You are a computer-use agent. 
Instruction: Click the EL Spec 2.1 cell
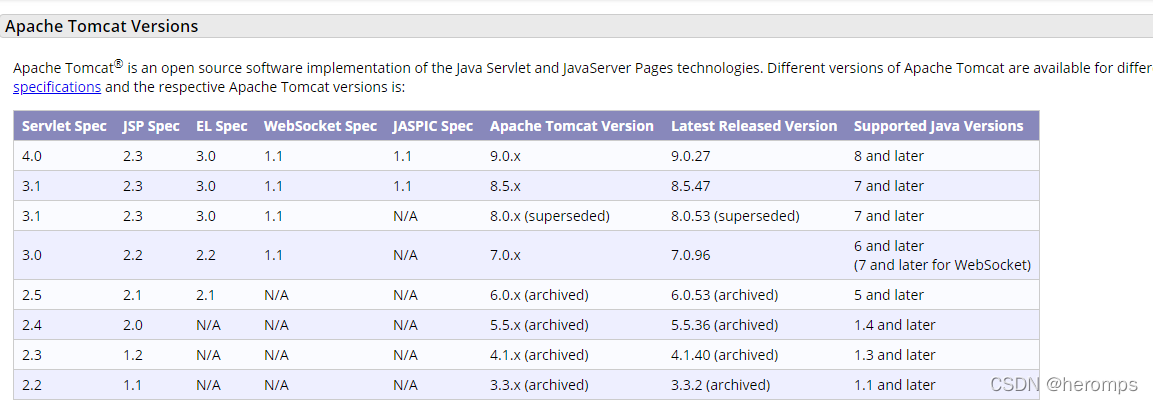[205, 295]
